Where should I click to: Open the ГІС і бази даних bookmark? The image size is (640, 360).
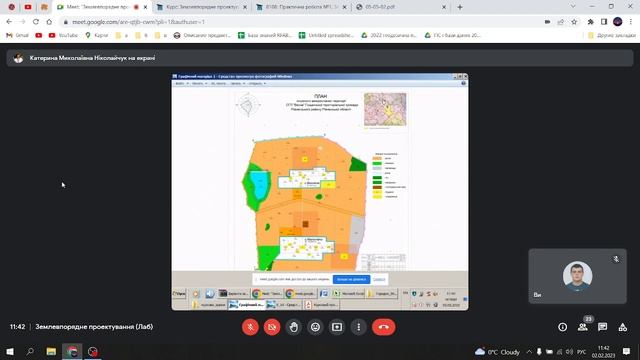click(x=452, y=36)
